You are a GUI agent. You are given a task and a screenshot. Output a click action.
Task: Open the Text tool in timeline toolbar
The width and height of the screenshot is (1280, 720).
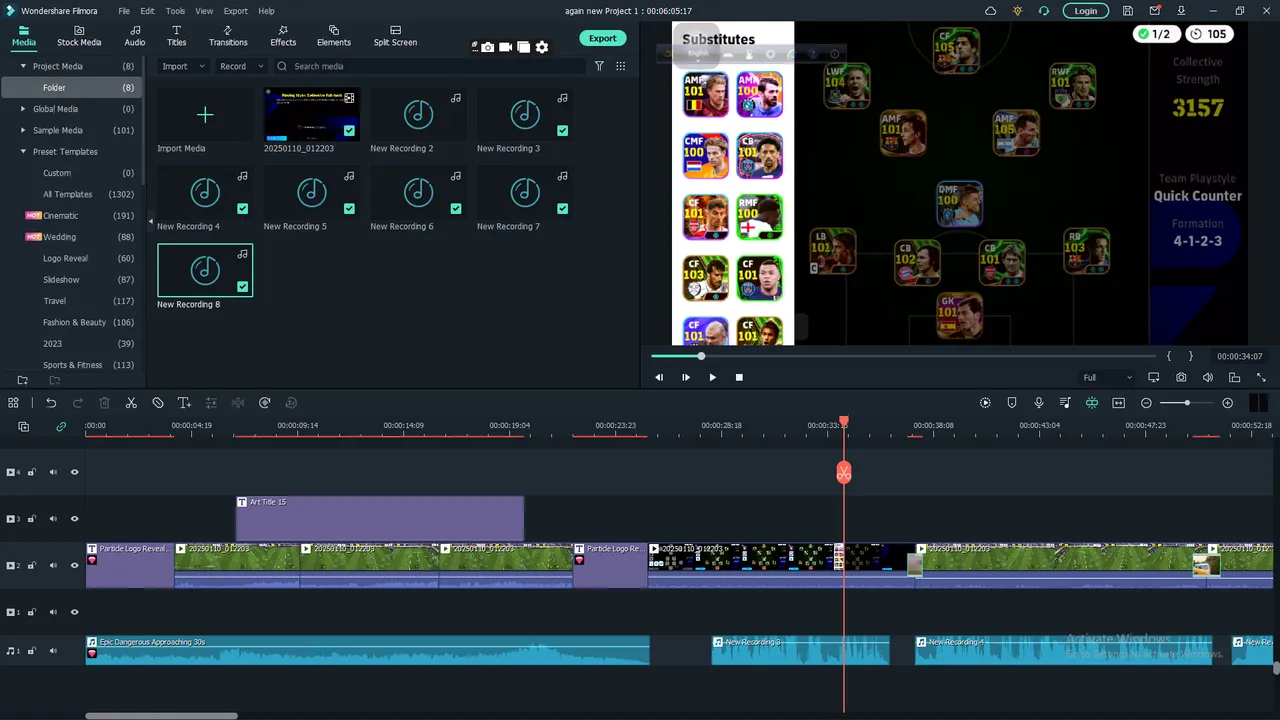(184, 403)
